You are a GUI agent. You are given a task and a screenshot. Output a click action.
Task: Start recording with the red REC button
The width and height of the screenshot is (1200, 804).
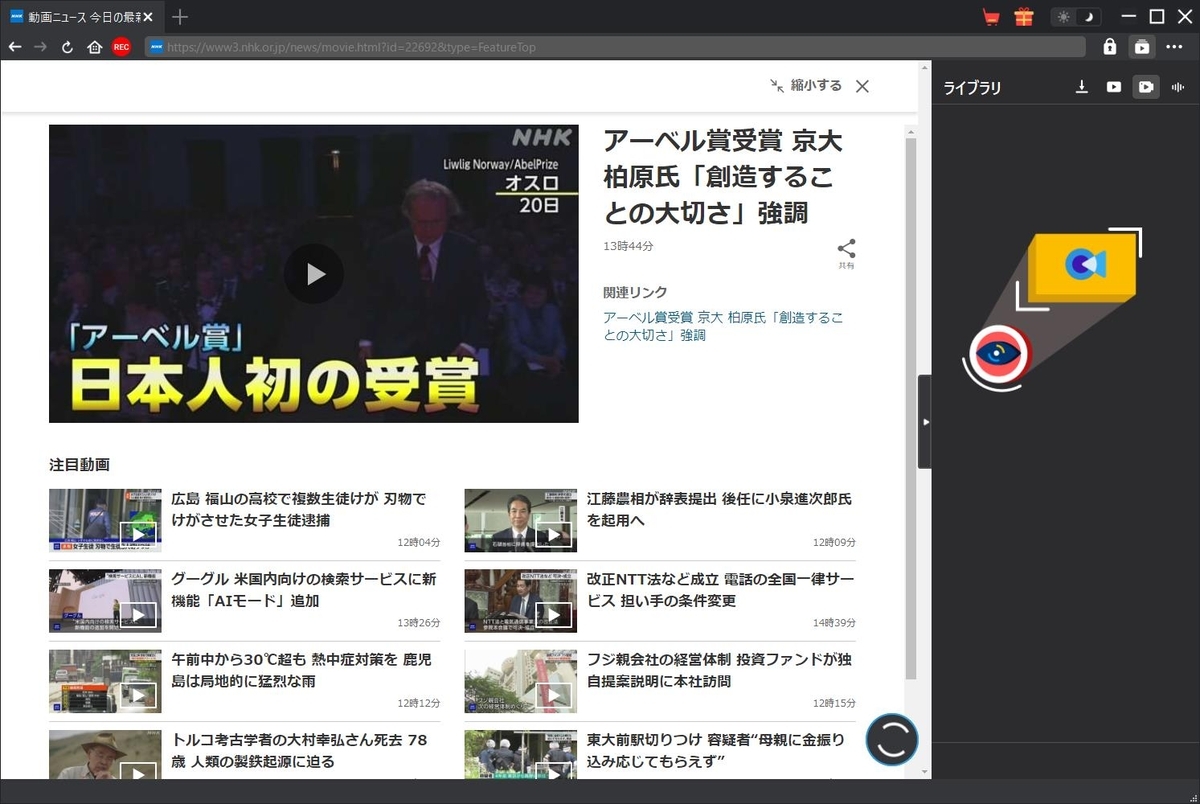tap(121, 47)
